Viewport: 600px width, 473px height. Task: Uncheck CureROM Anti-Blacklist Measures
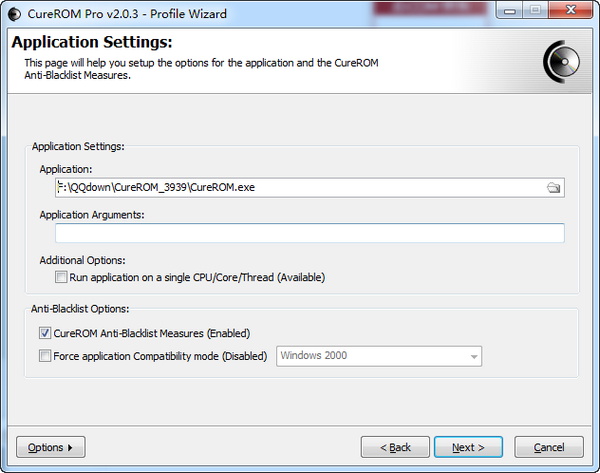coord(45,333)
